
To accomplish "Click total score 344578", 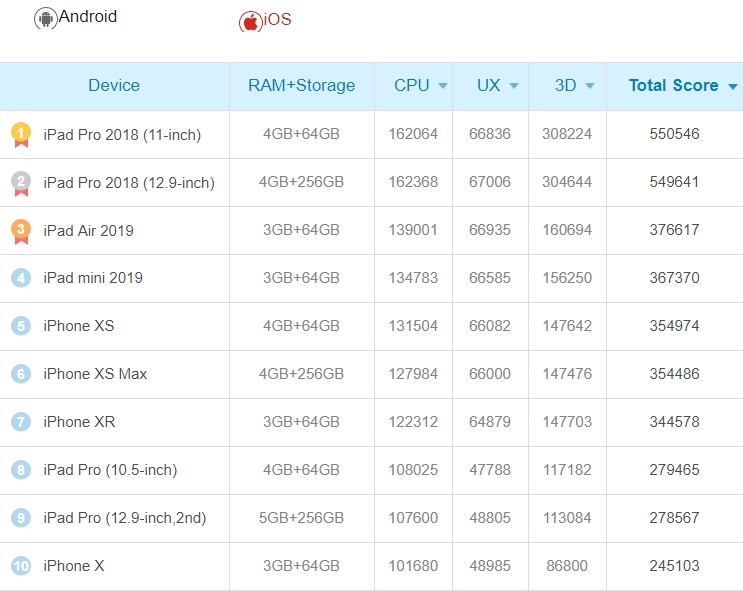I will coord(674,422).
